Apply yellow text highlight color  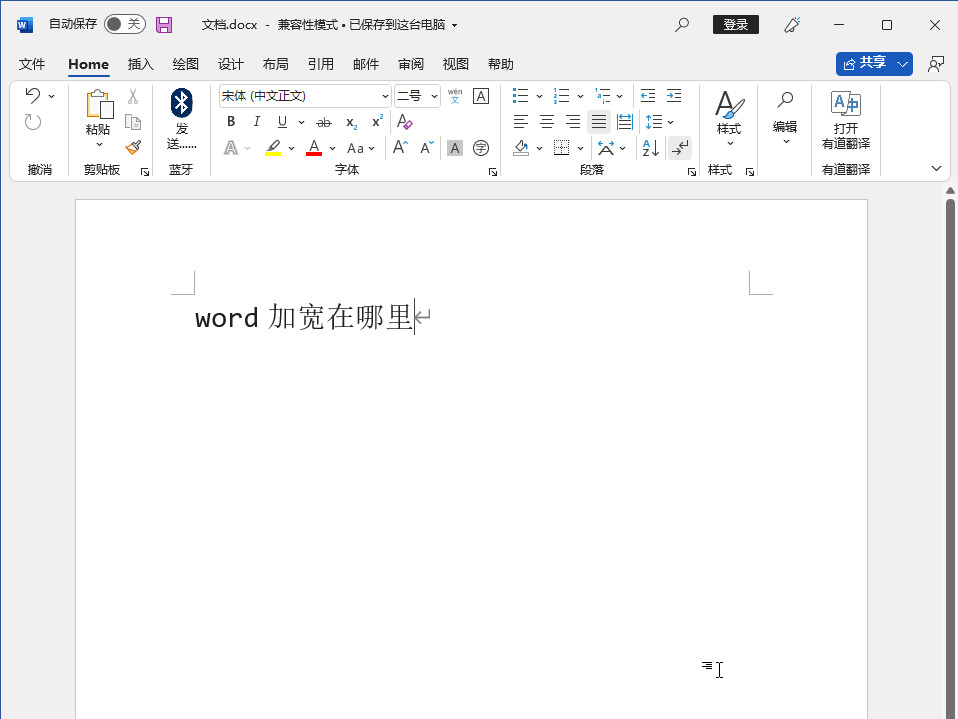click(x=273, y=148)
